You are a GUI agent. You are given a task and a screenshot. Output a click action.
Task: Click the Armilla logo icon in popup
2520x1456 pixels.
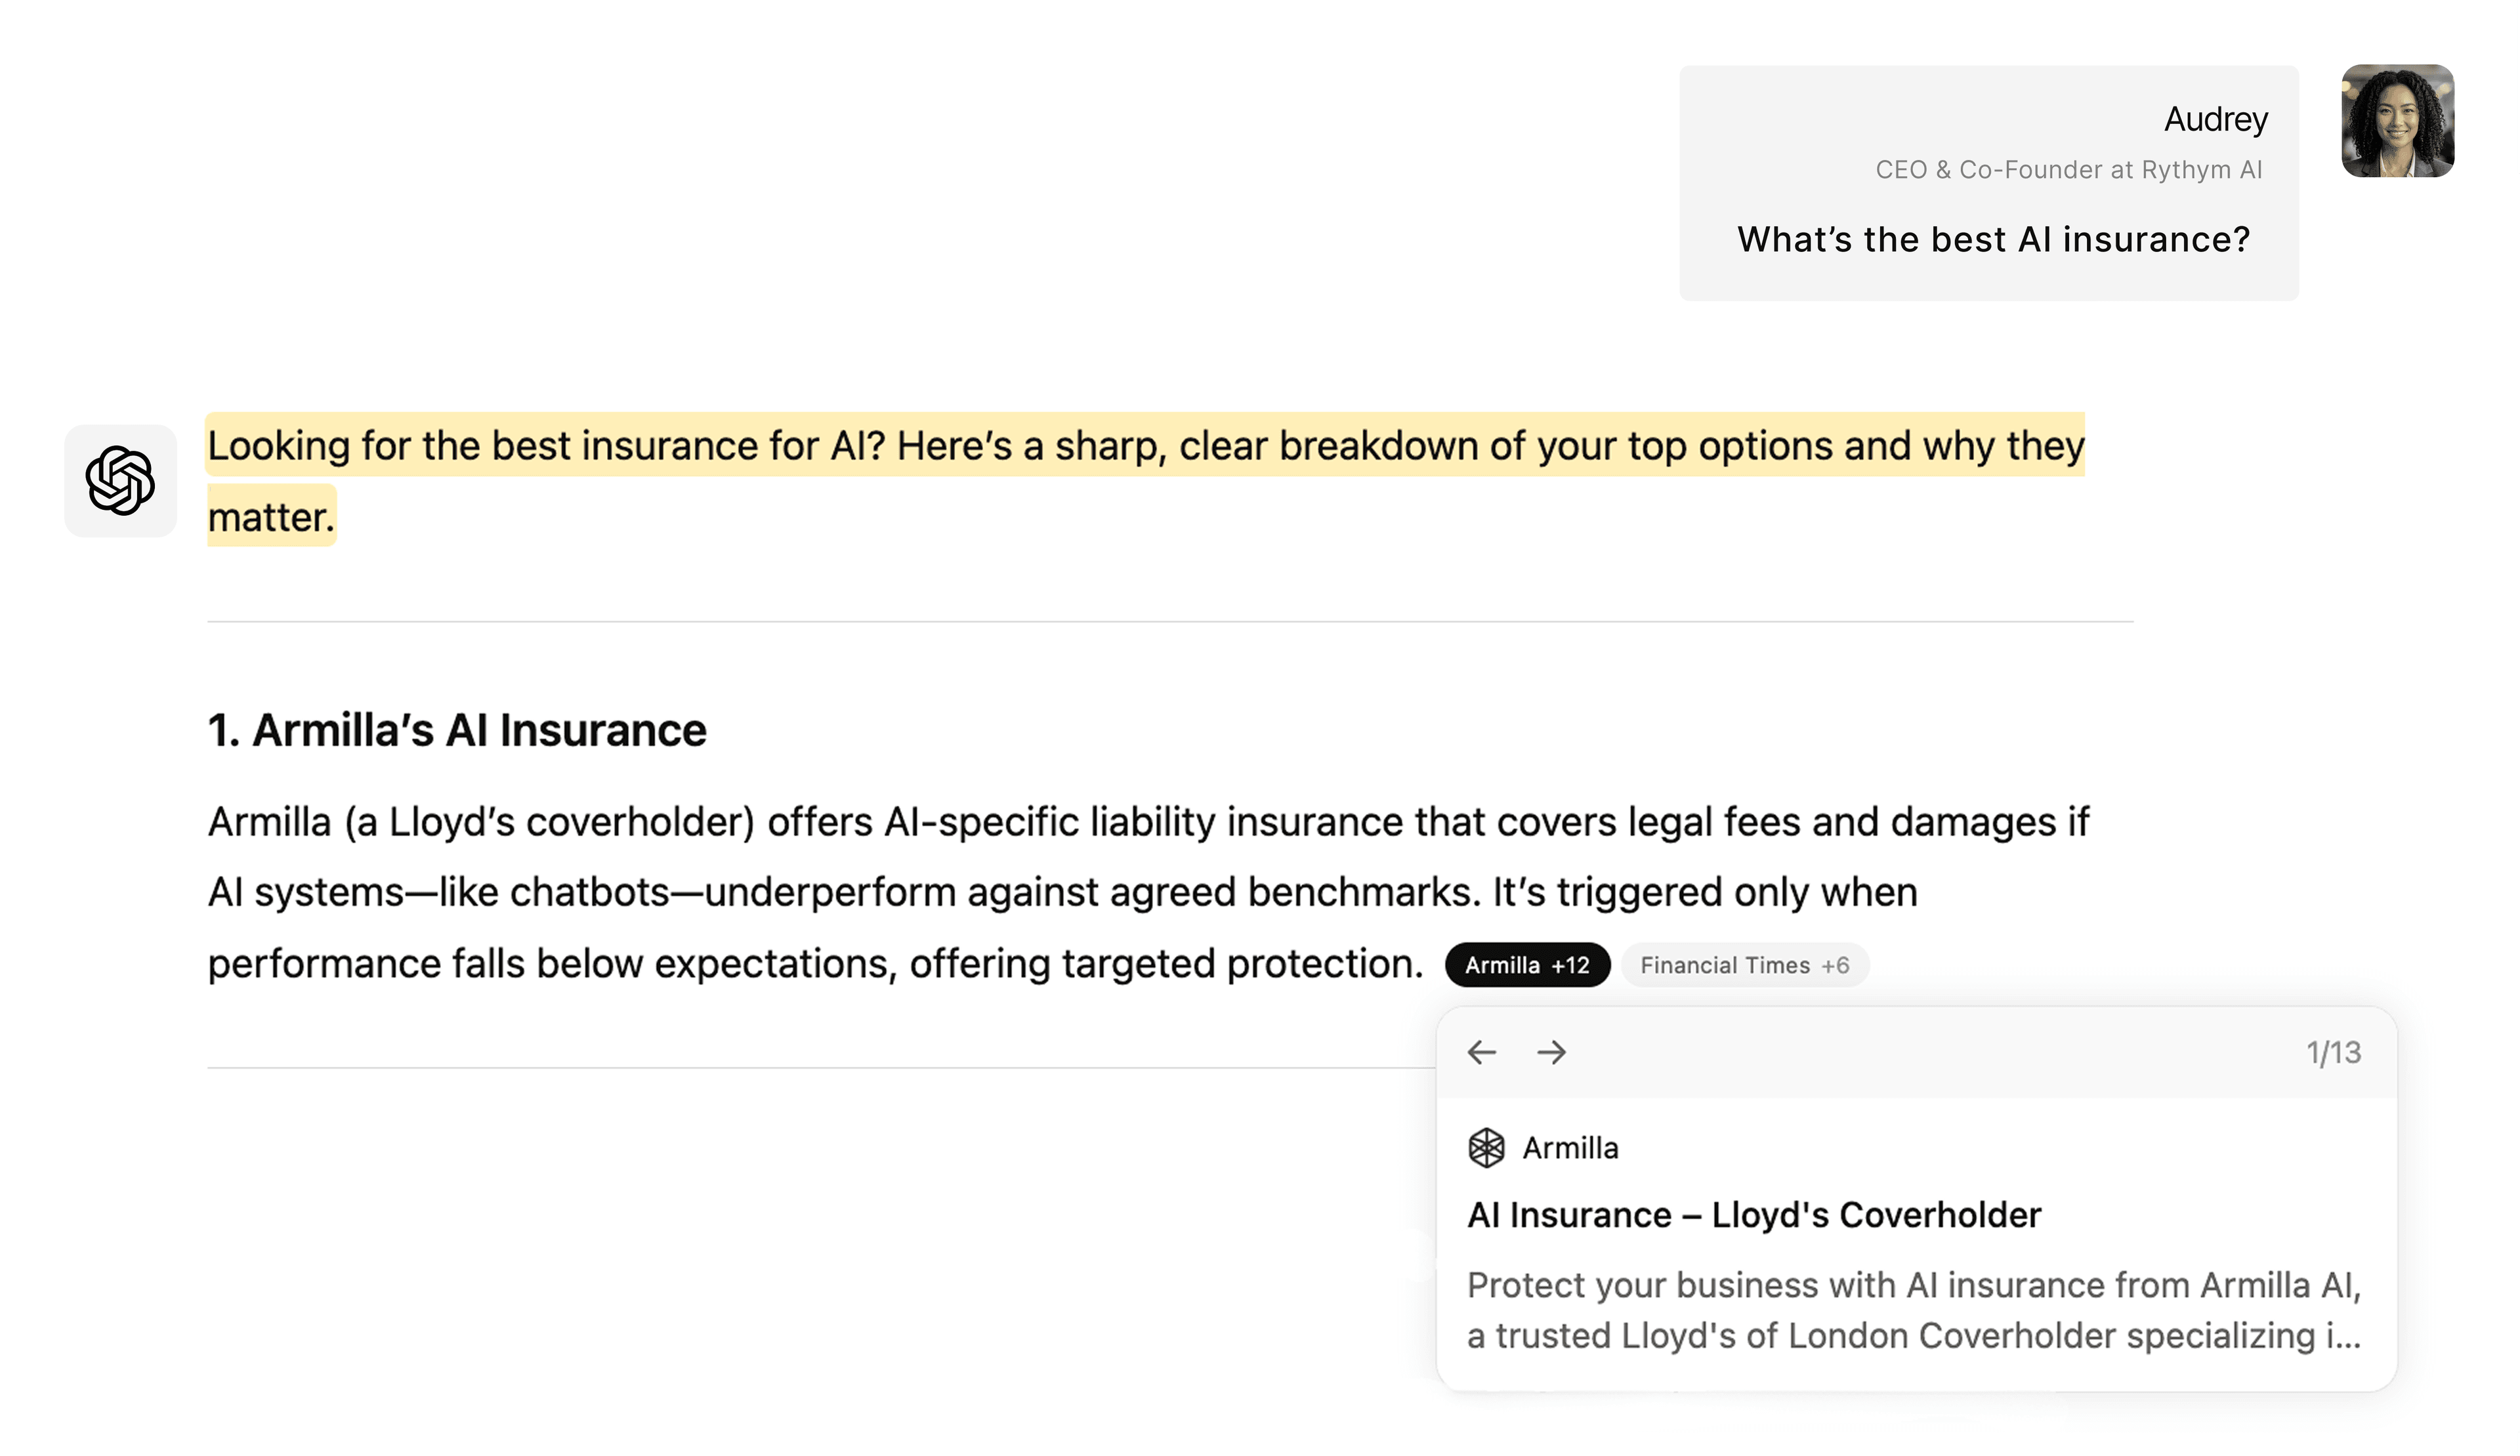1486,1148
